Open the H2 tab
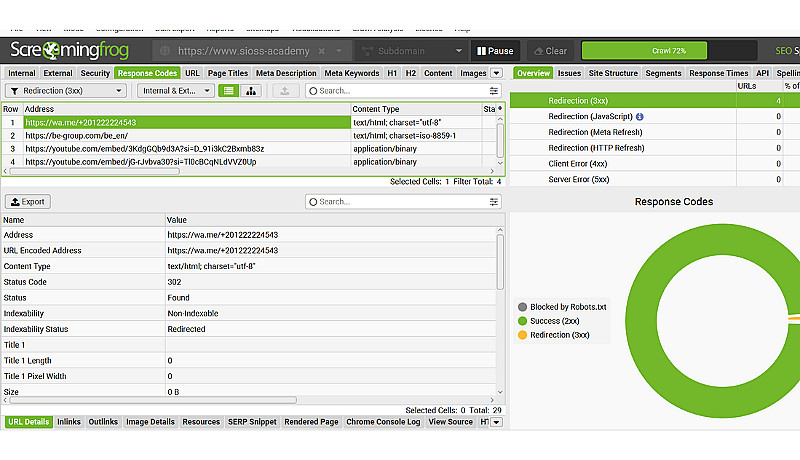This screenshot has height=460, width=800. point(411,73)
